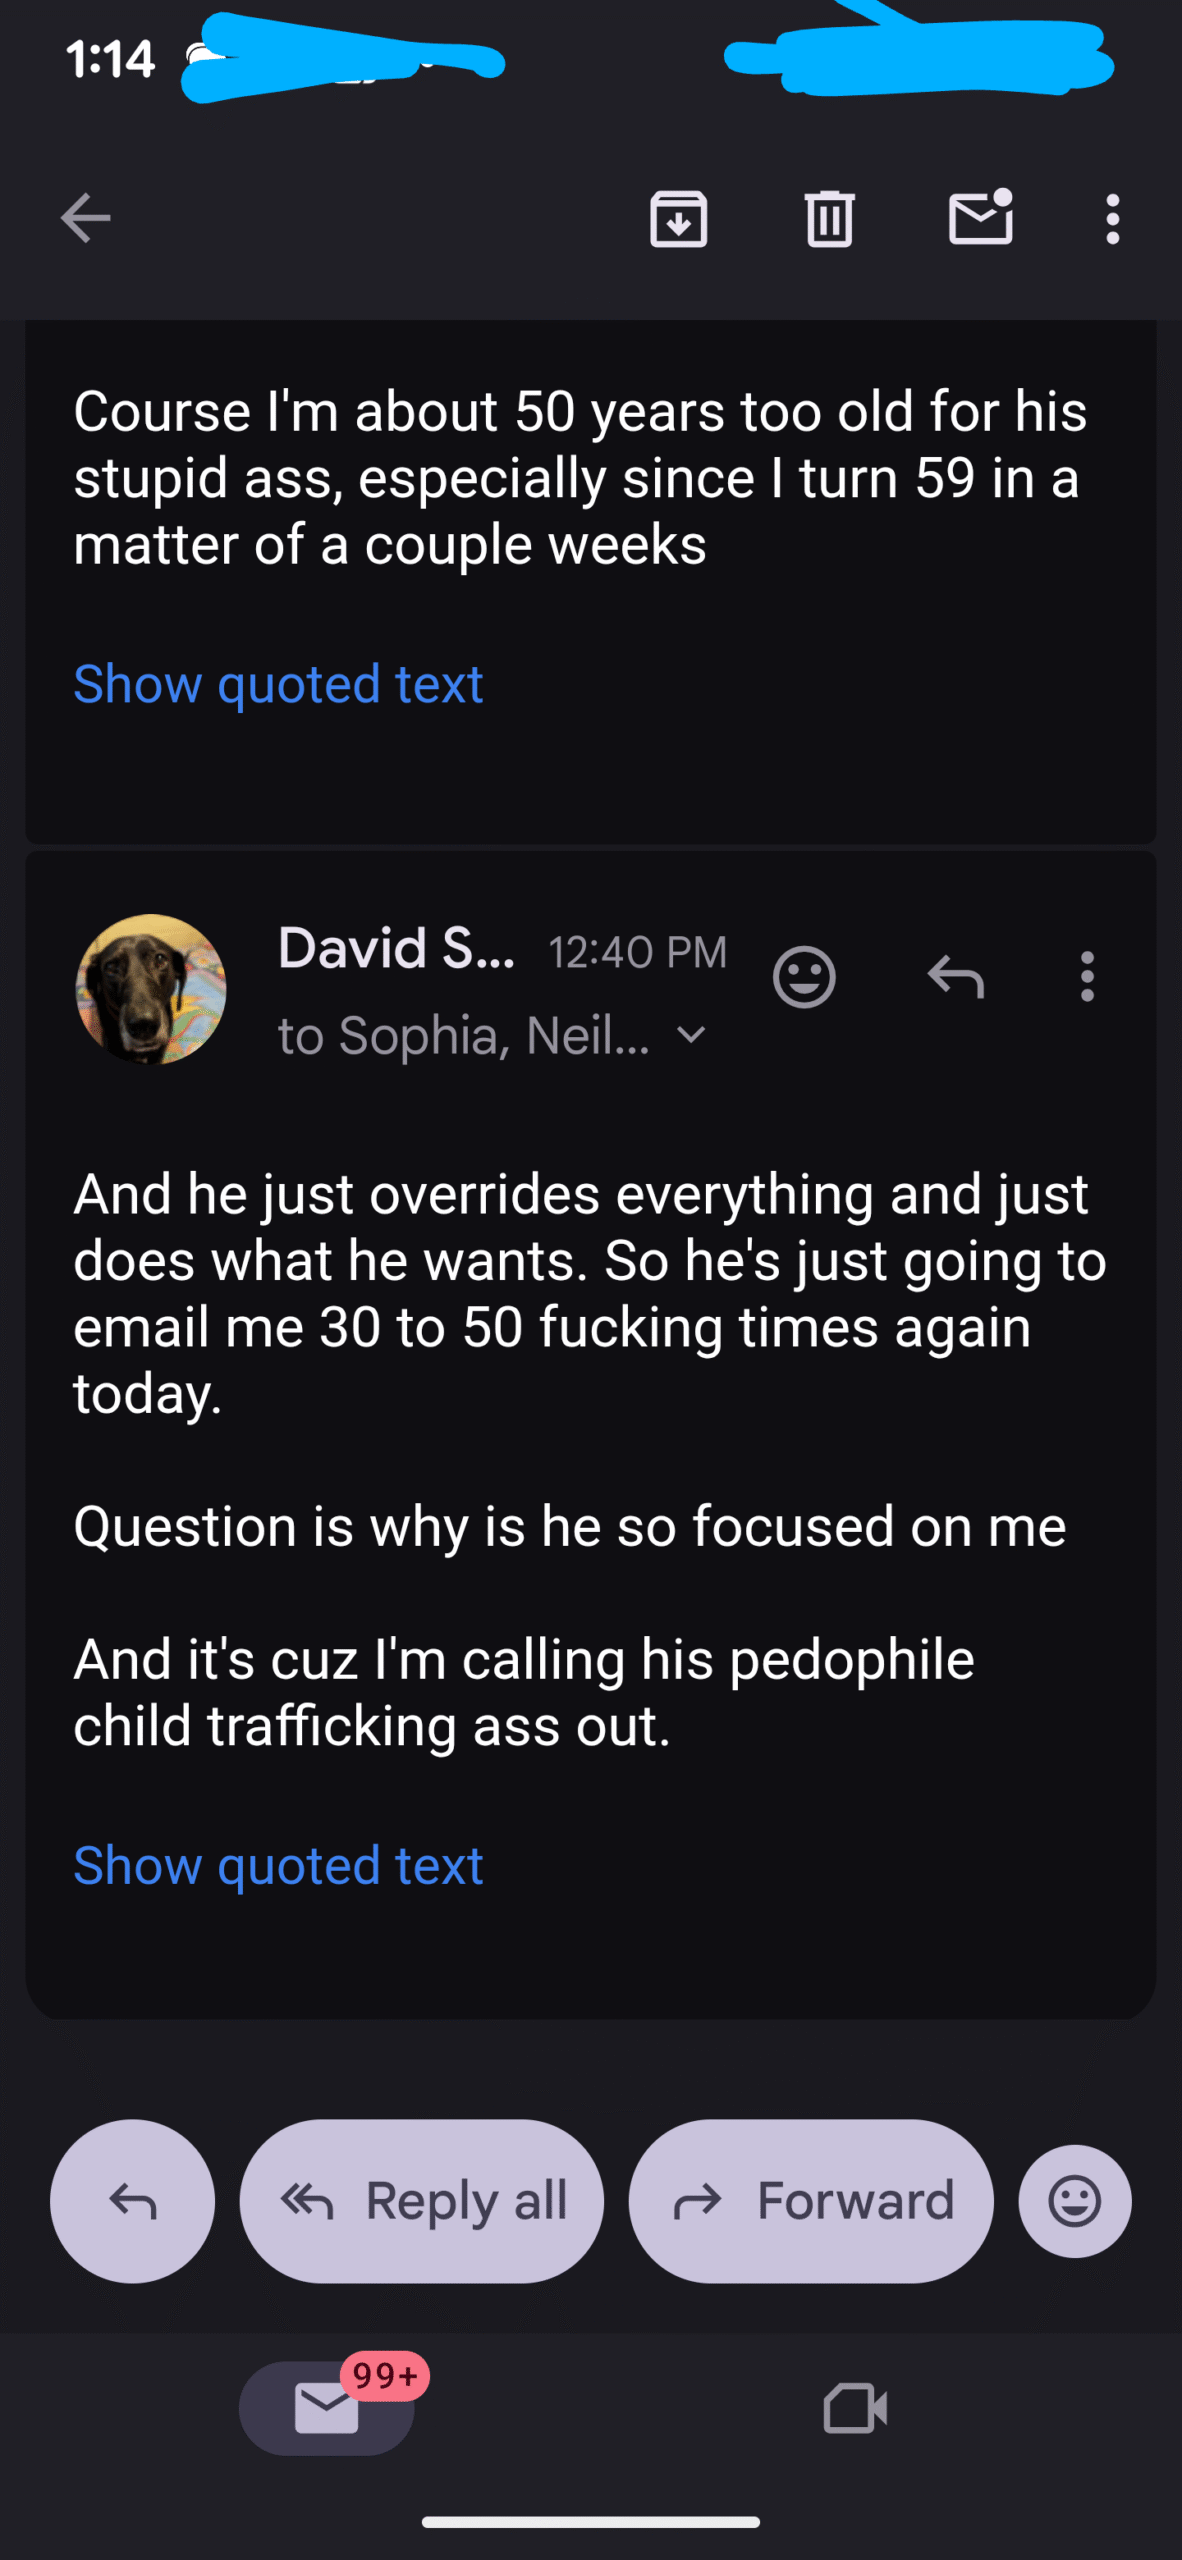Mark the email as unread
The width and height of the screenshot is (1182, 2560).
(980, 217)
